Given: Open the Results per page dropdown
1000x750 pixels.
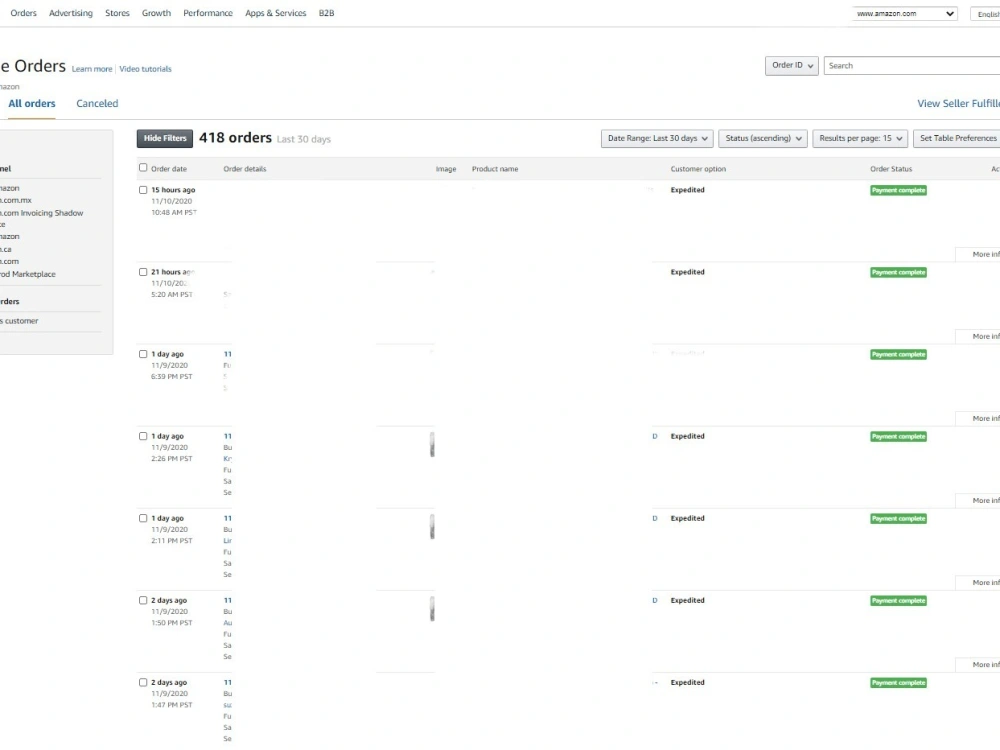Looking at the screenshot, I should click(x=860, y=138).
